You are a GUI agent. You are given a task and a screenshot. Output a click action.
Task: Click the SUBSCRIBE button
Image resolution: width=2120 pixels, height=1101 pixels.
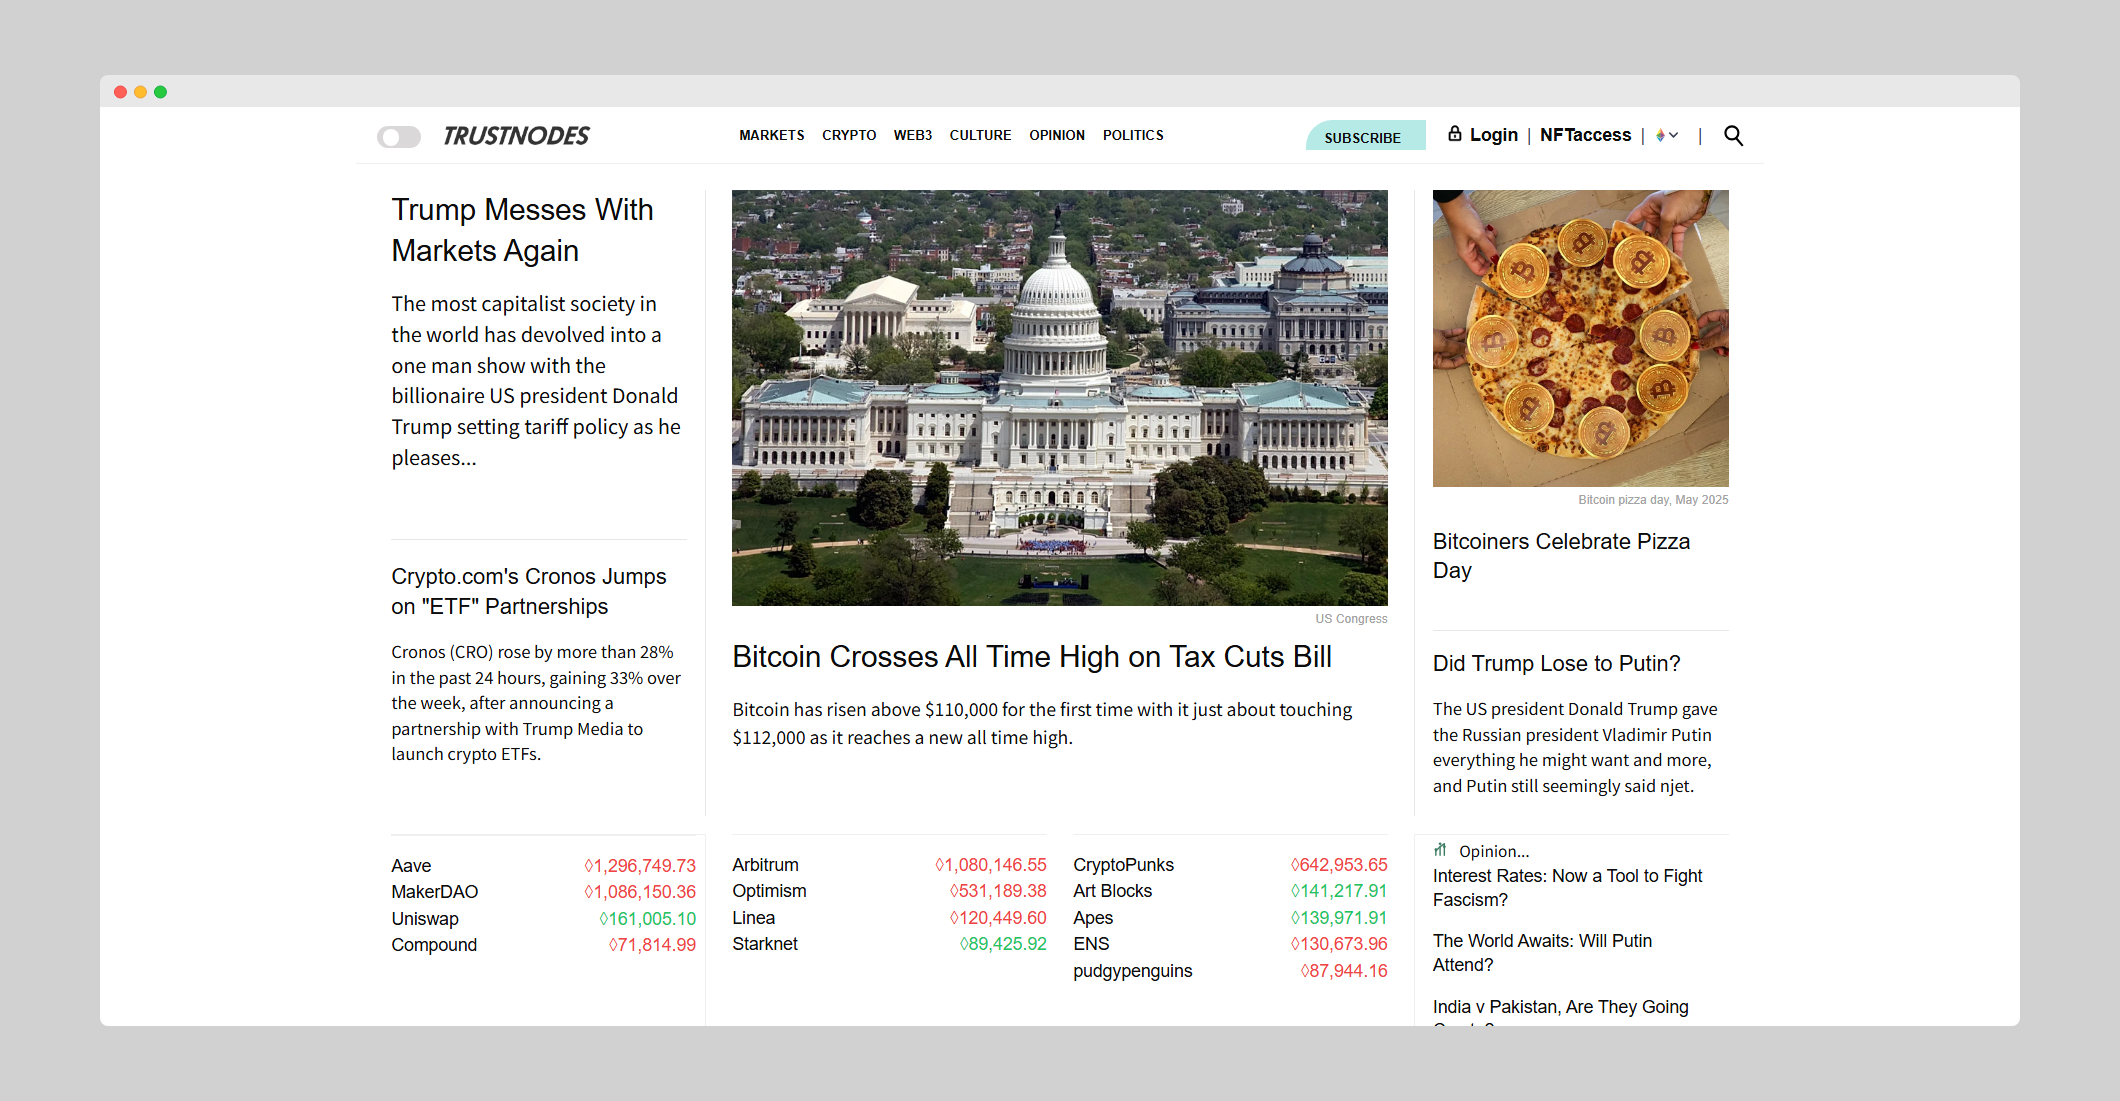1364,136
